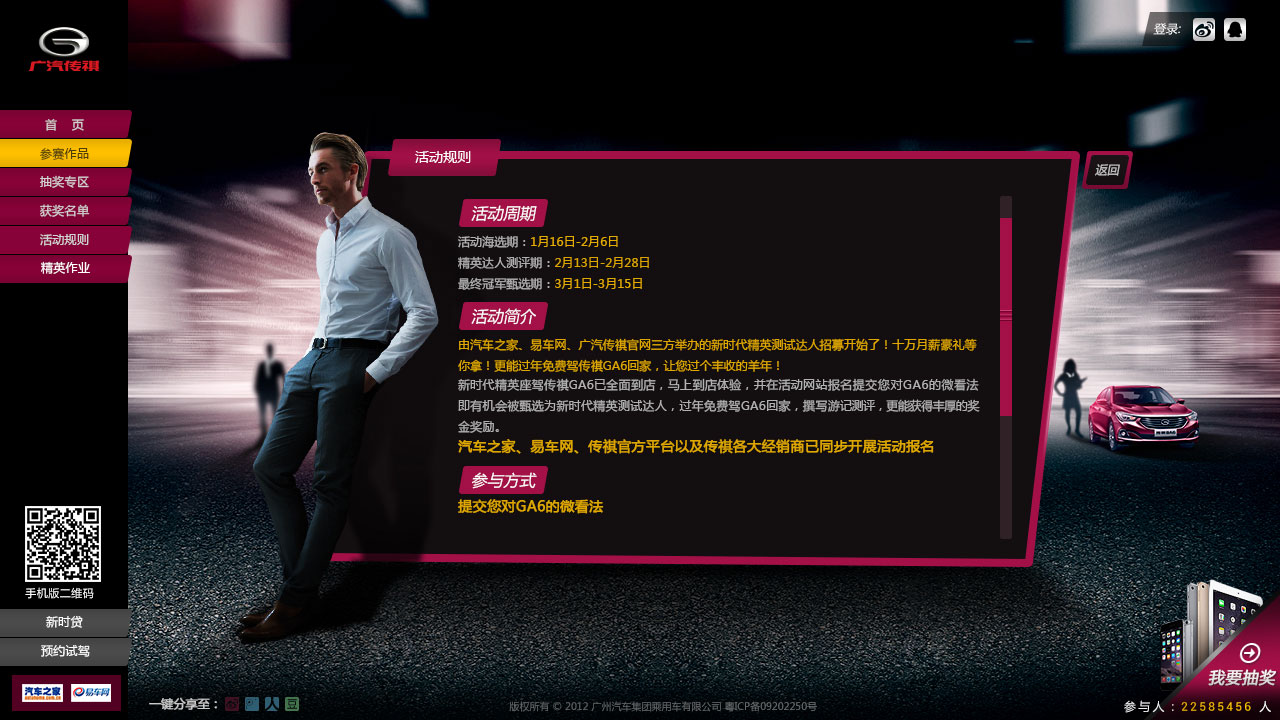Log in with the Weibo icon
1280x720 pixels.
click(x=1204, y=30)
